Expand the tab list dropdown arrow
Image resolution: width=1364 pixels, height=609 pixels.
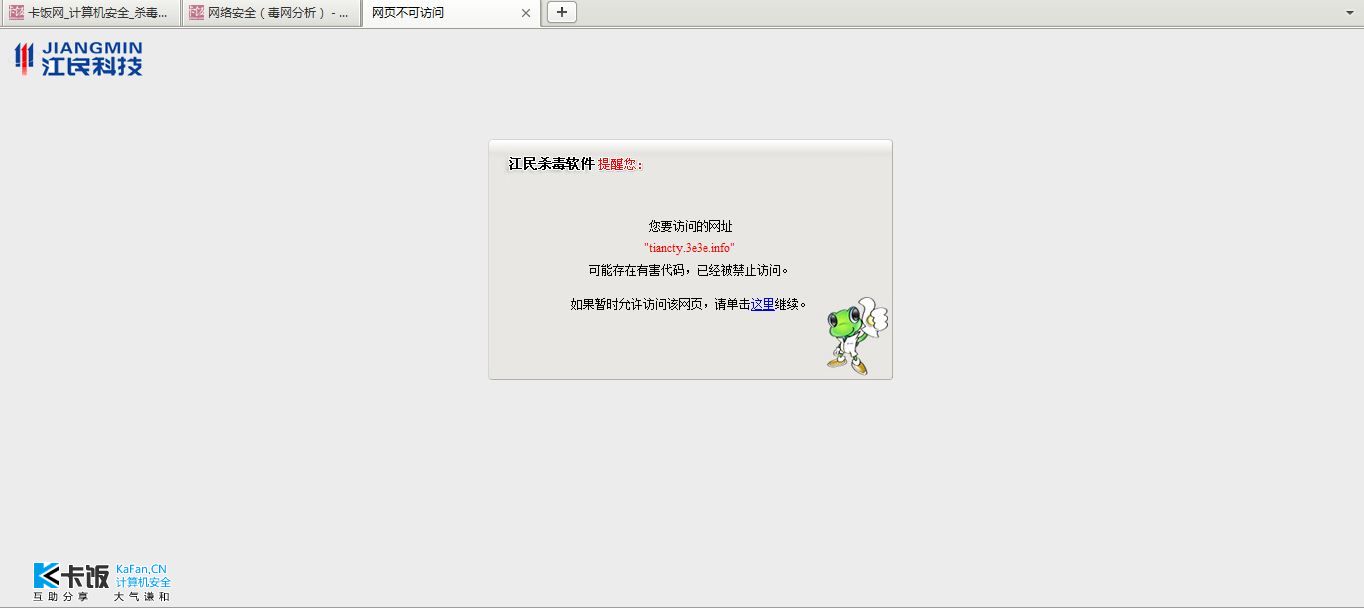(x=1350, y=12)
